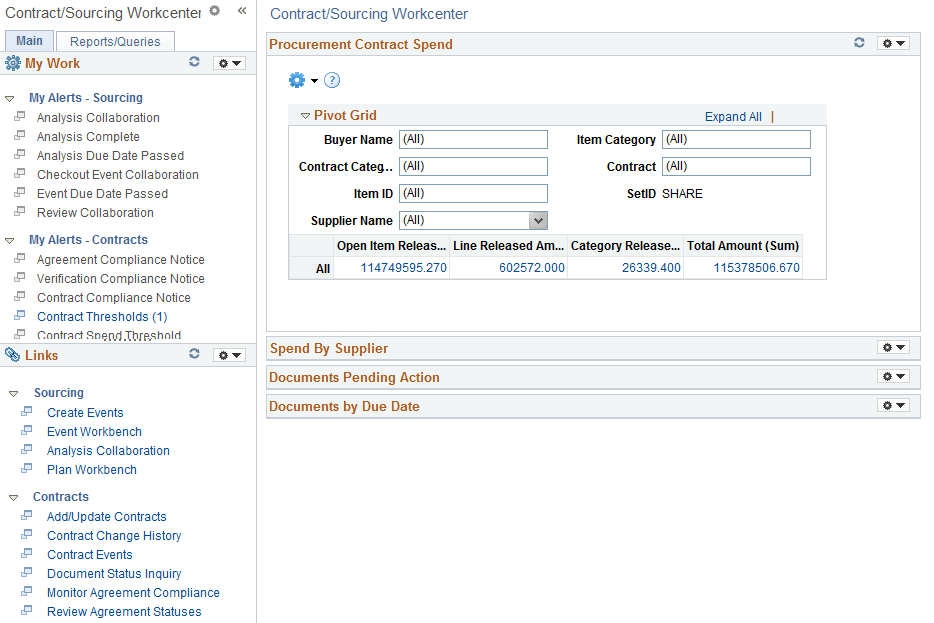Click the pivot grid help question icon
This screenshot has height=623, width=934.
(332, 80)
